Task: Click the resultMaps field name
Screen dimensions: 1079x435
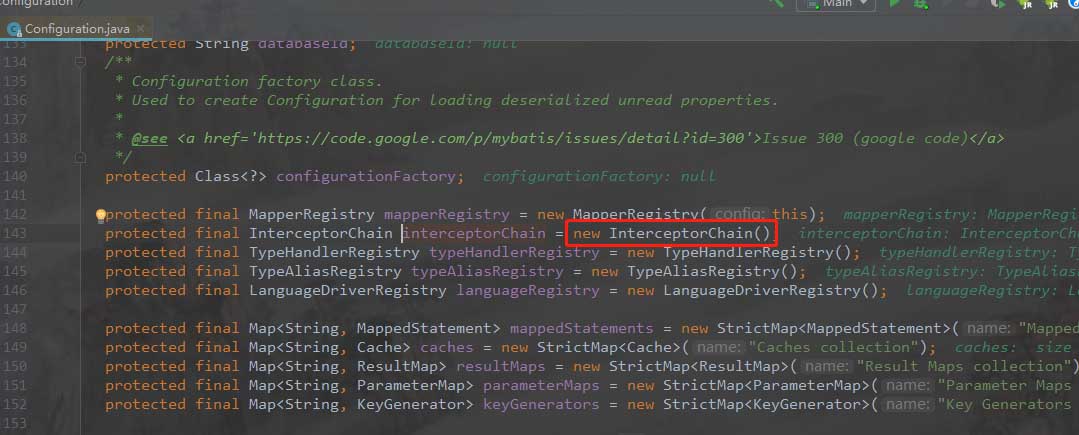Action: (500, 366)
